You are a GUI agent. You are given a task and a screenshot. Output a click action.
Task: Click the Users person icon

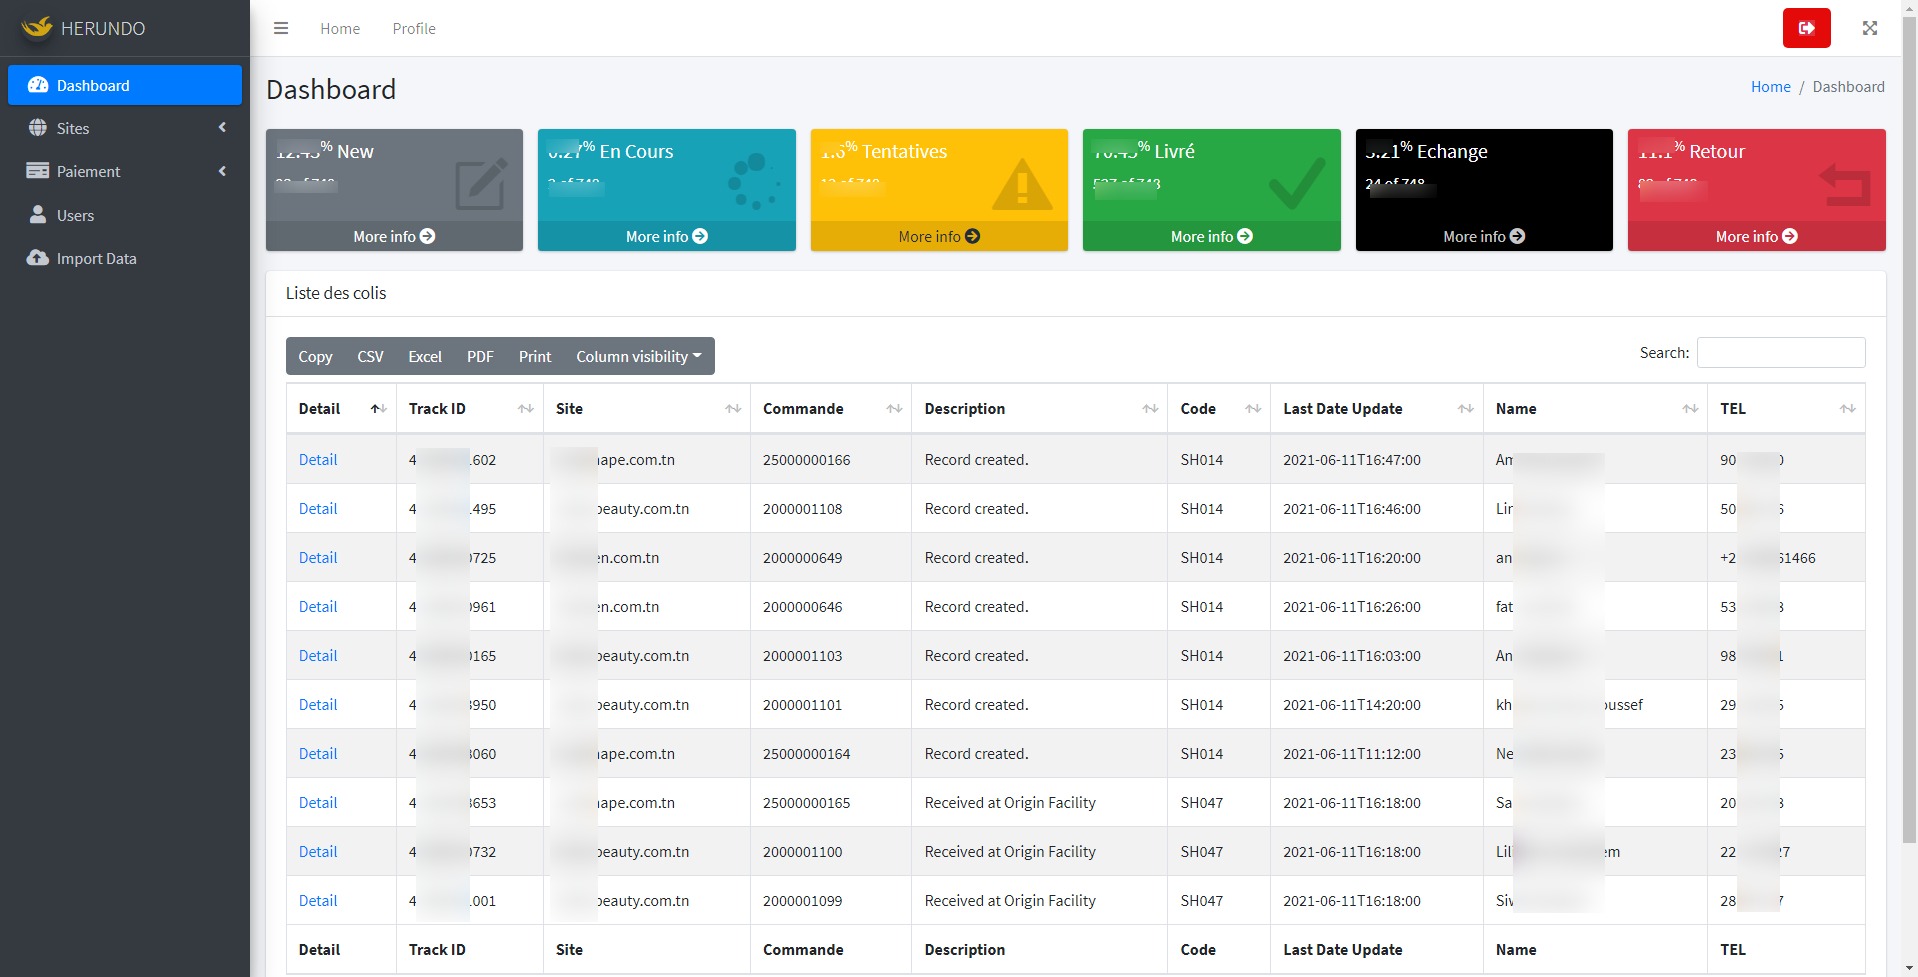pos(38,215)
